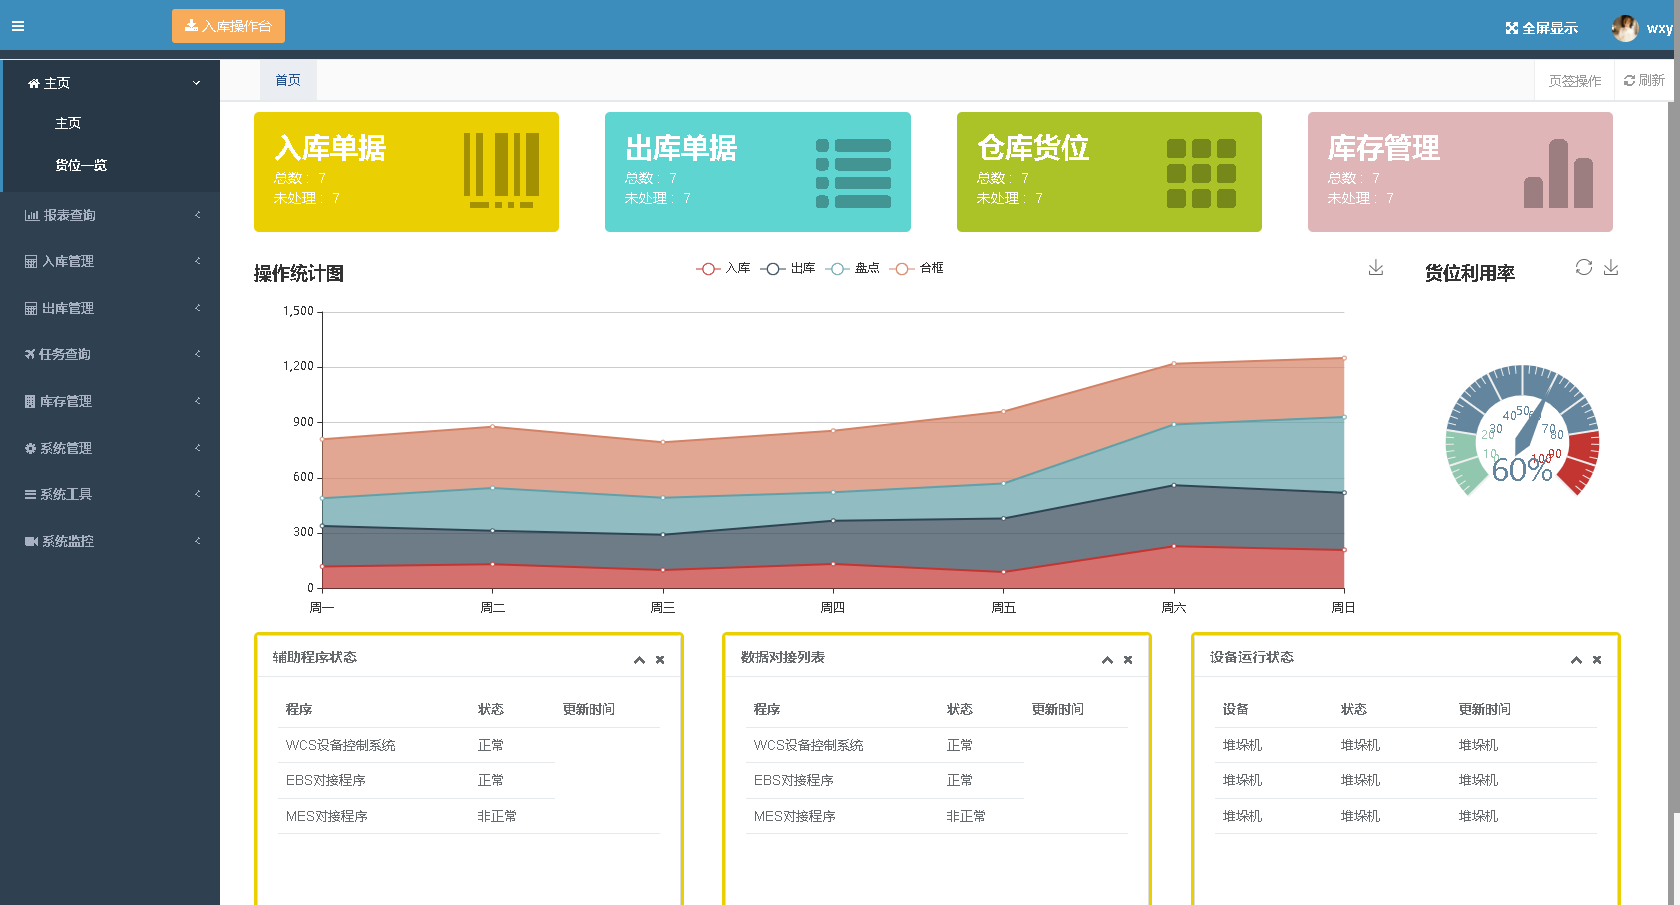The image size is (1680, 905).
Task: Open the 库存管理 pink card
Action: pos(1460,172)
